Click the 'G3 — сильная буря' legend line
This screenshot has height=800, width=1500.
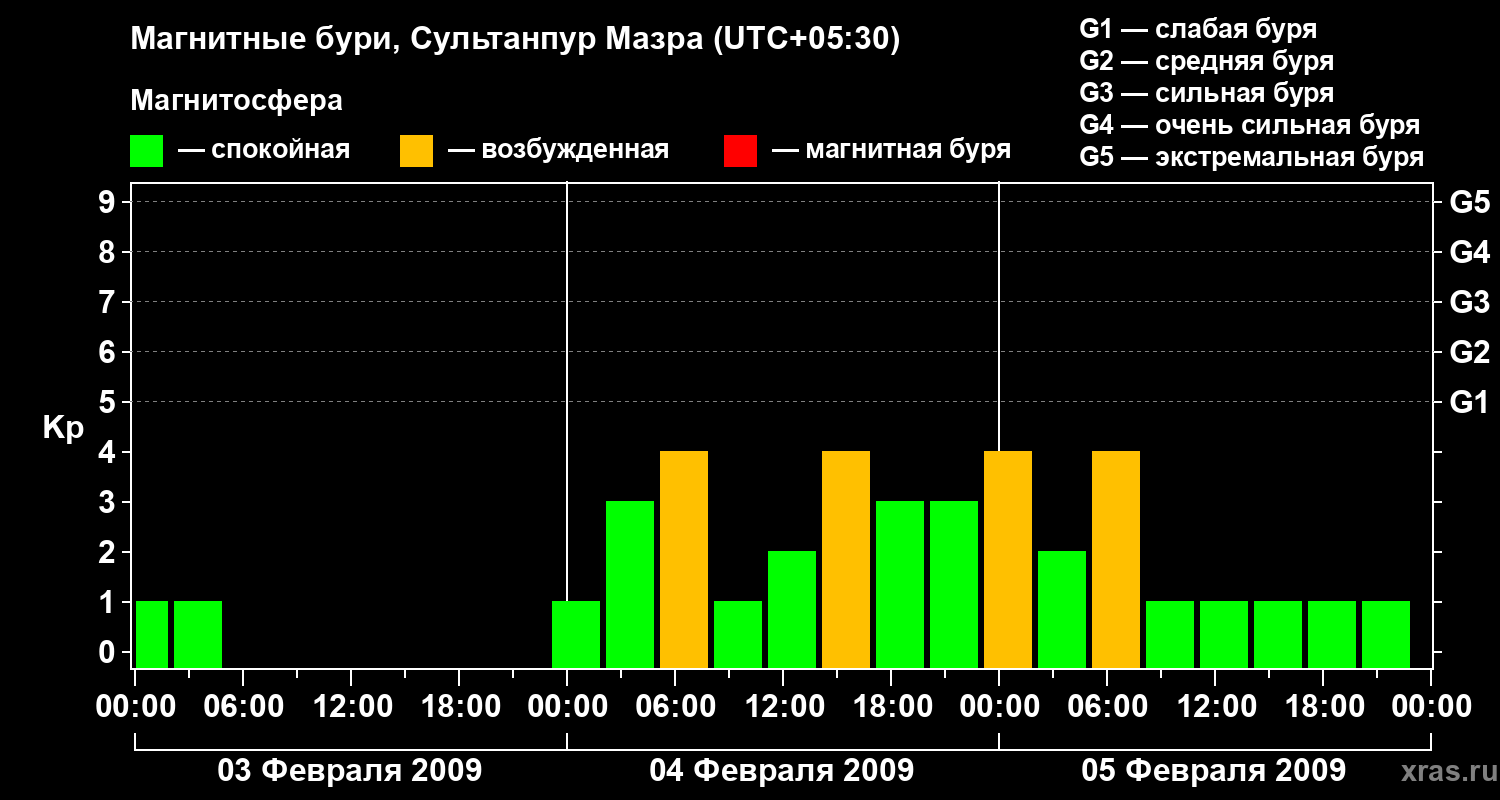coord(1206,93)
